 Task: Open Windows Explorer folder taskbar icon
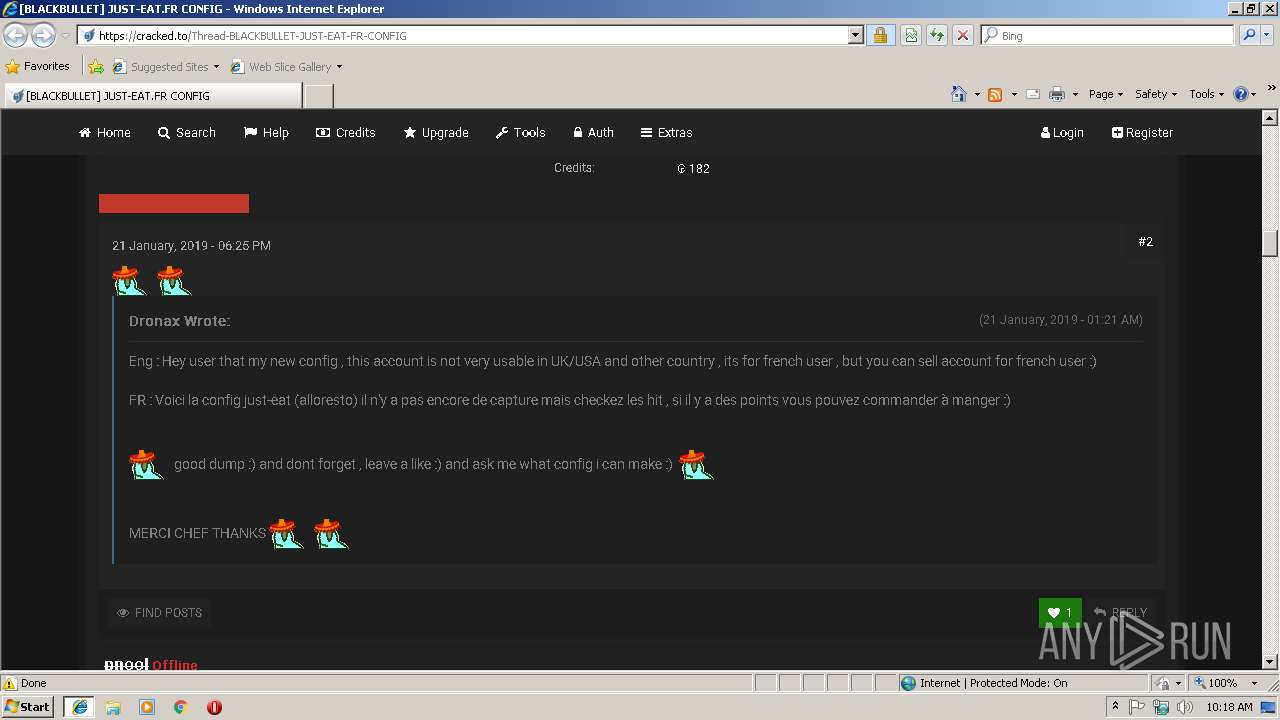coord(113,707)
